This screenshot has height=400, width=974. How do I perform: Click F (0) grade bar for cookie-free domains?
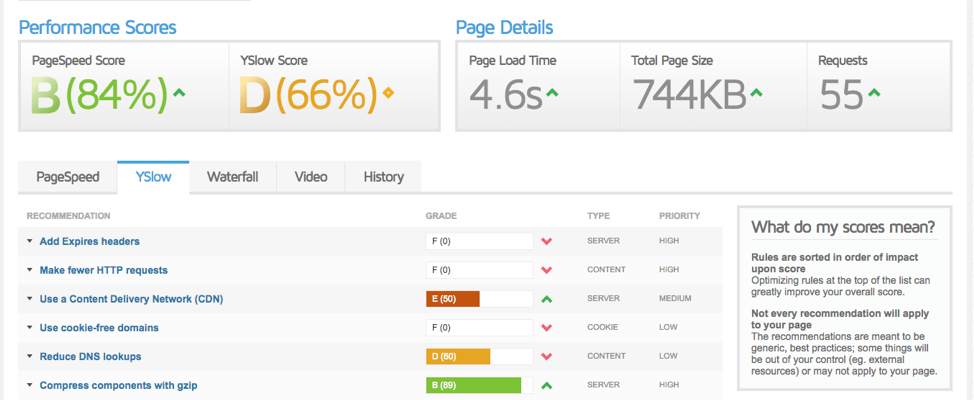[x=480, y=327]
